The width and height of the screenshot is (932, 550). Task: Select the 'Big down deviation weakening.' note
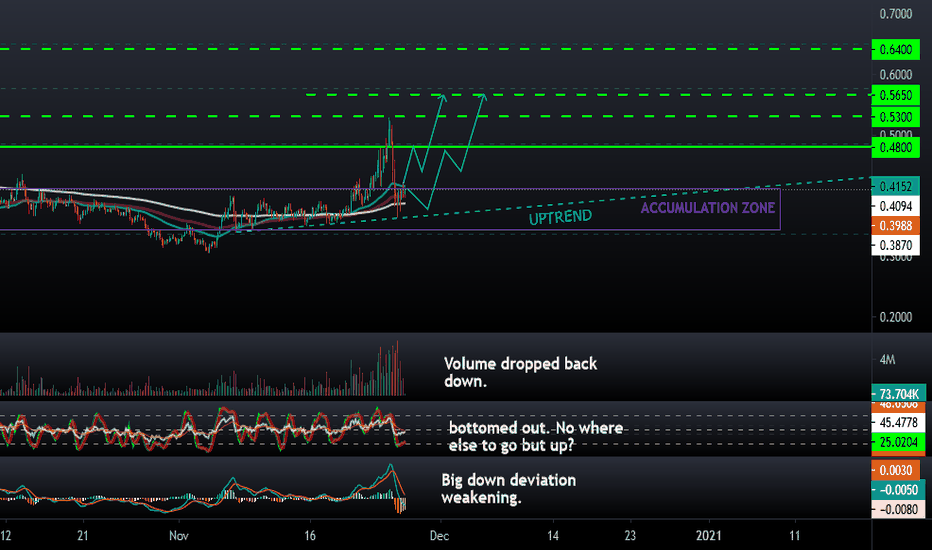[x=509, y=489]
